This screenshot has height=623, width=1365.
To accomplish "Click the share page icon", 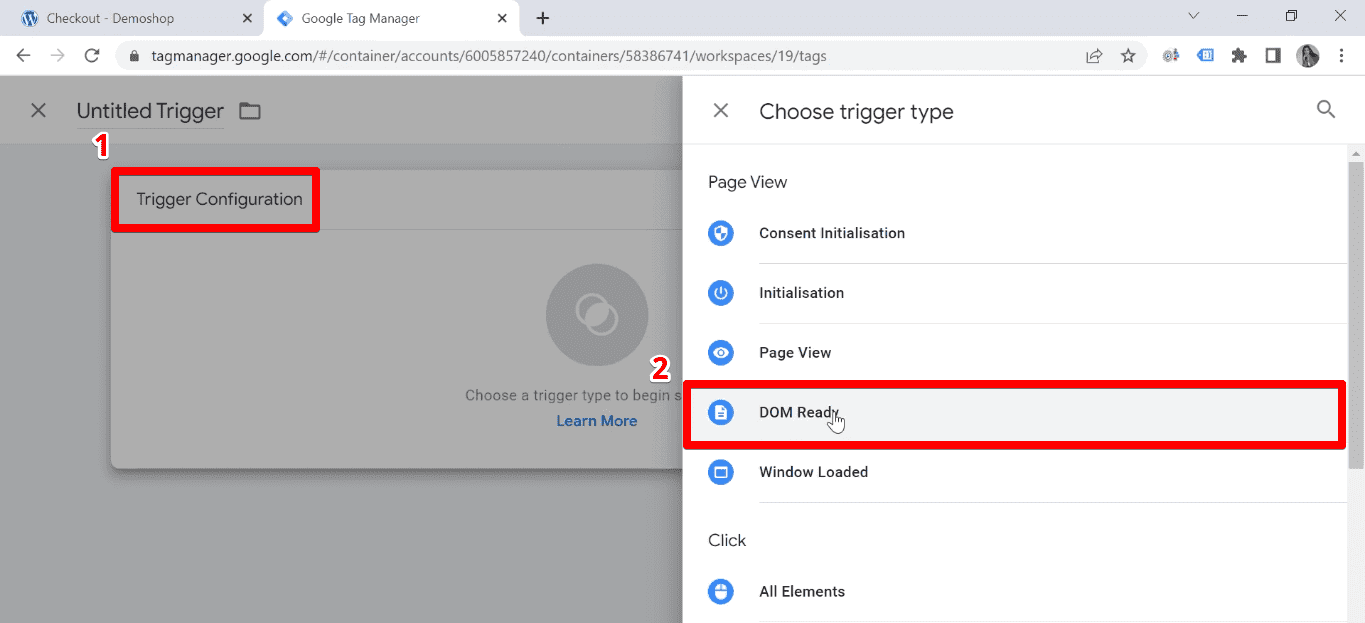I will coord(1094,56).
